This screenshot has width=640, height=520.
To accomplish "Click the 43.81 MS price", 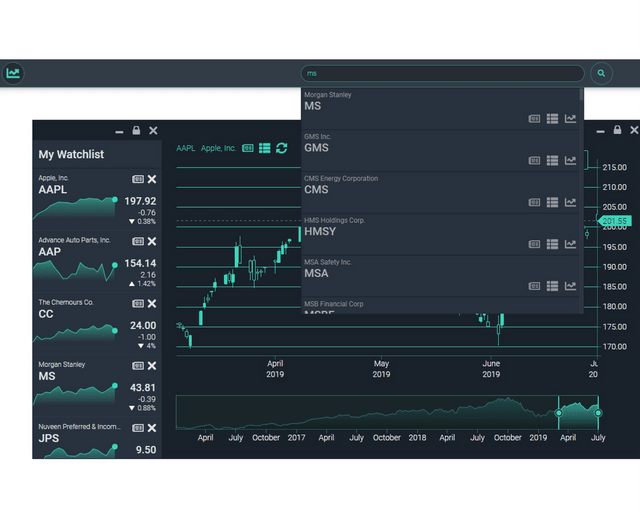I will click(x=143, y=388).
